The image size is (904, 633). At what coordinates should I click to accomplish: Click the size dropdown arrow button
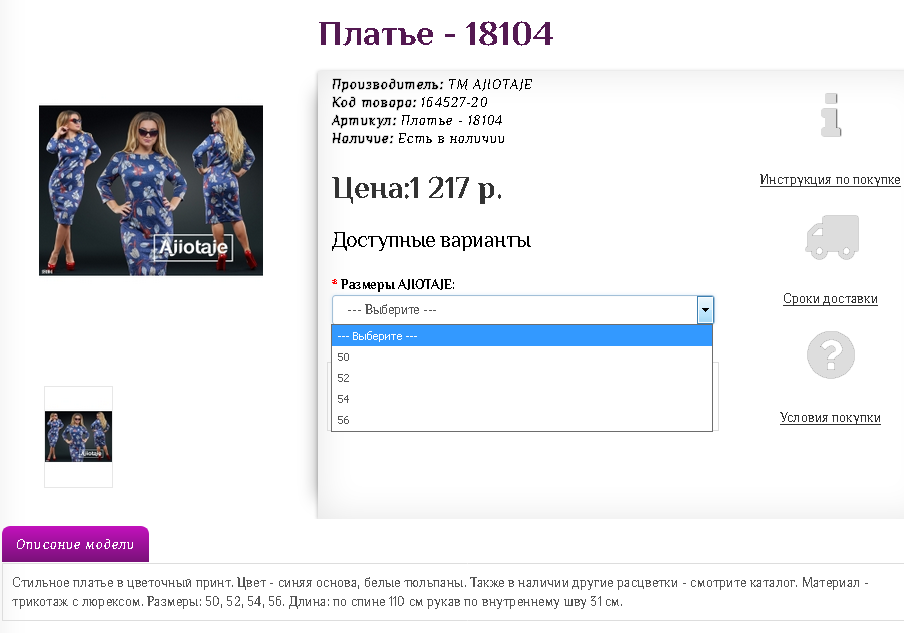705,310
